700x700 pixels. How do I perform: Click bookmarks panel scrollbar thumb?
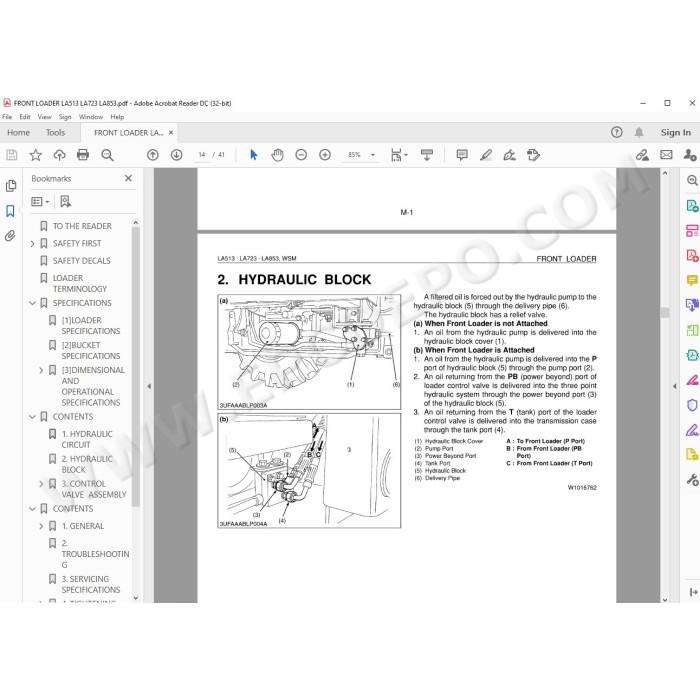pos(136,366)
